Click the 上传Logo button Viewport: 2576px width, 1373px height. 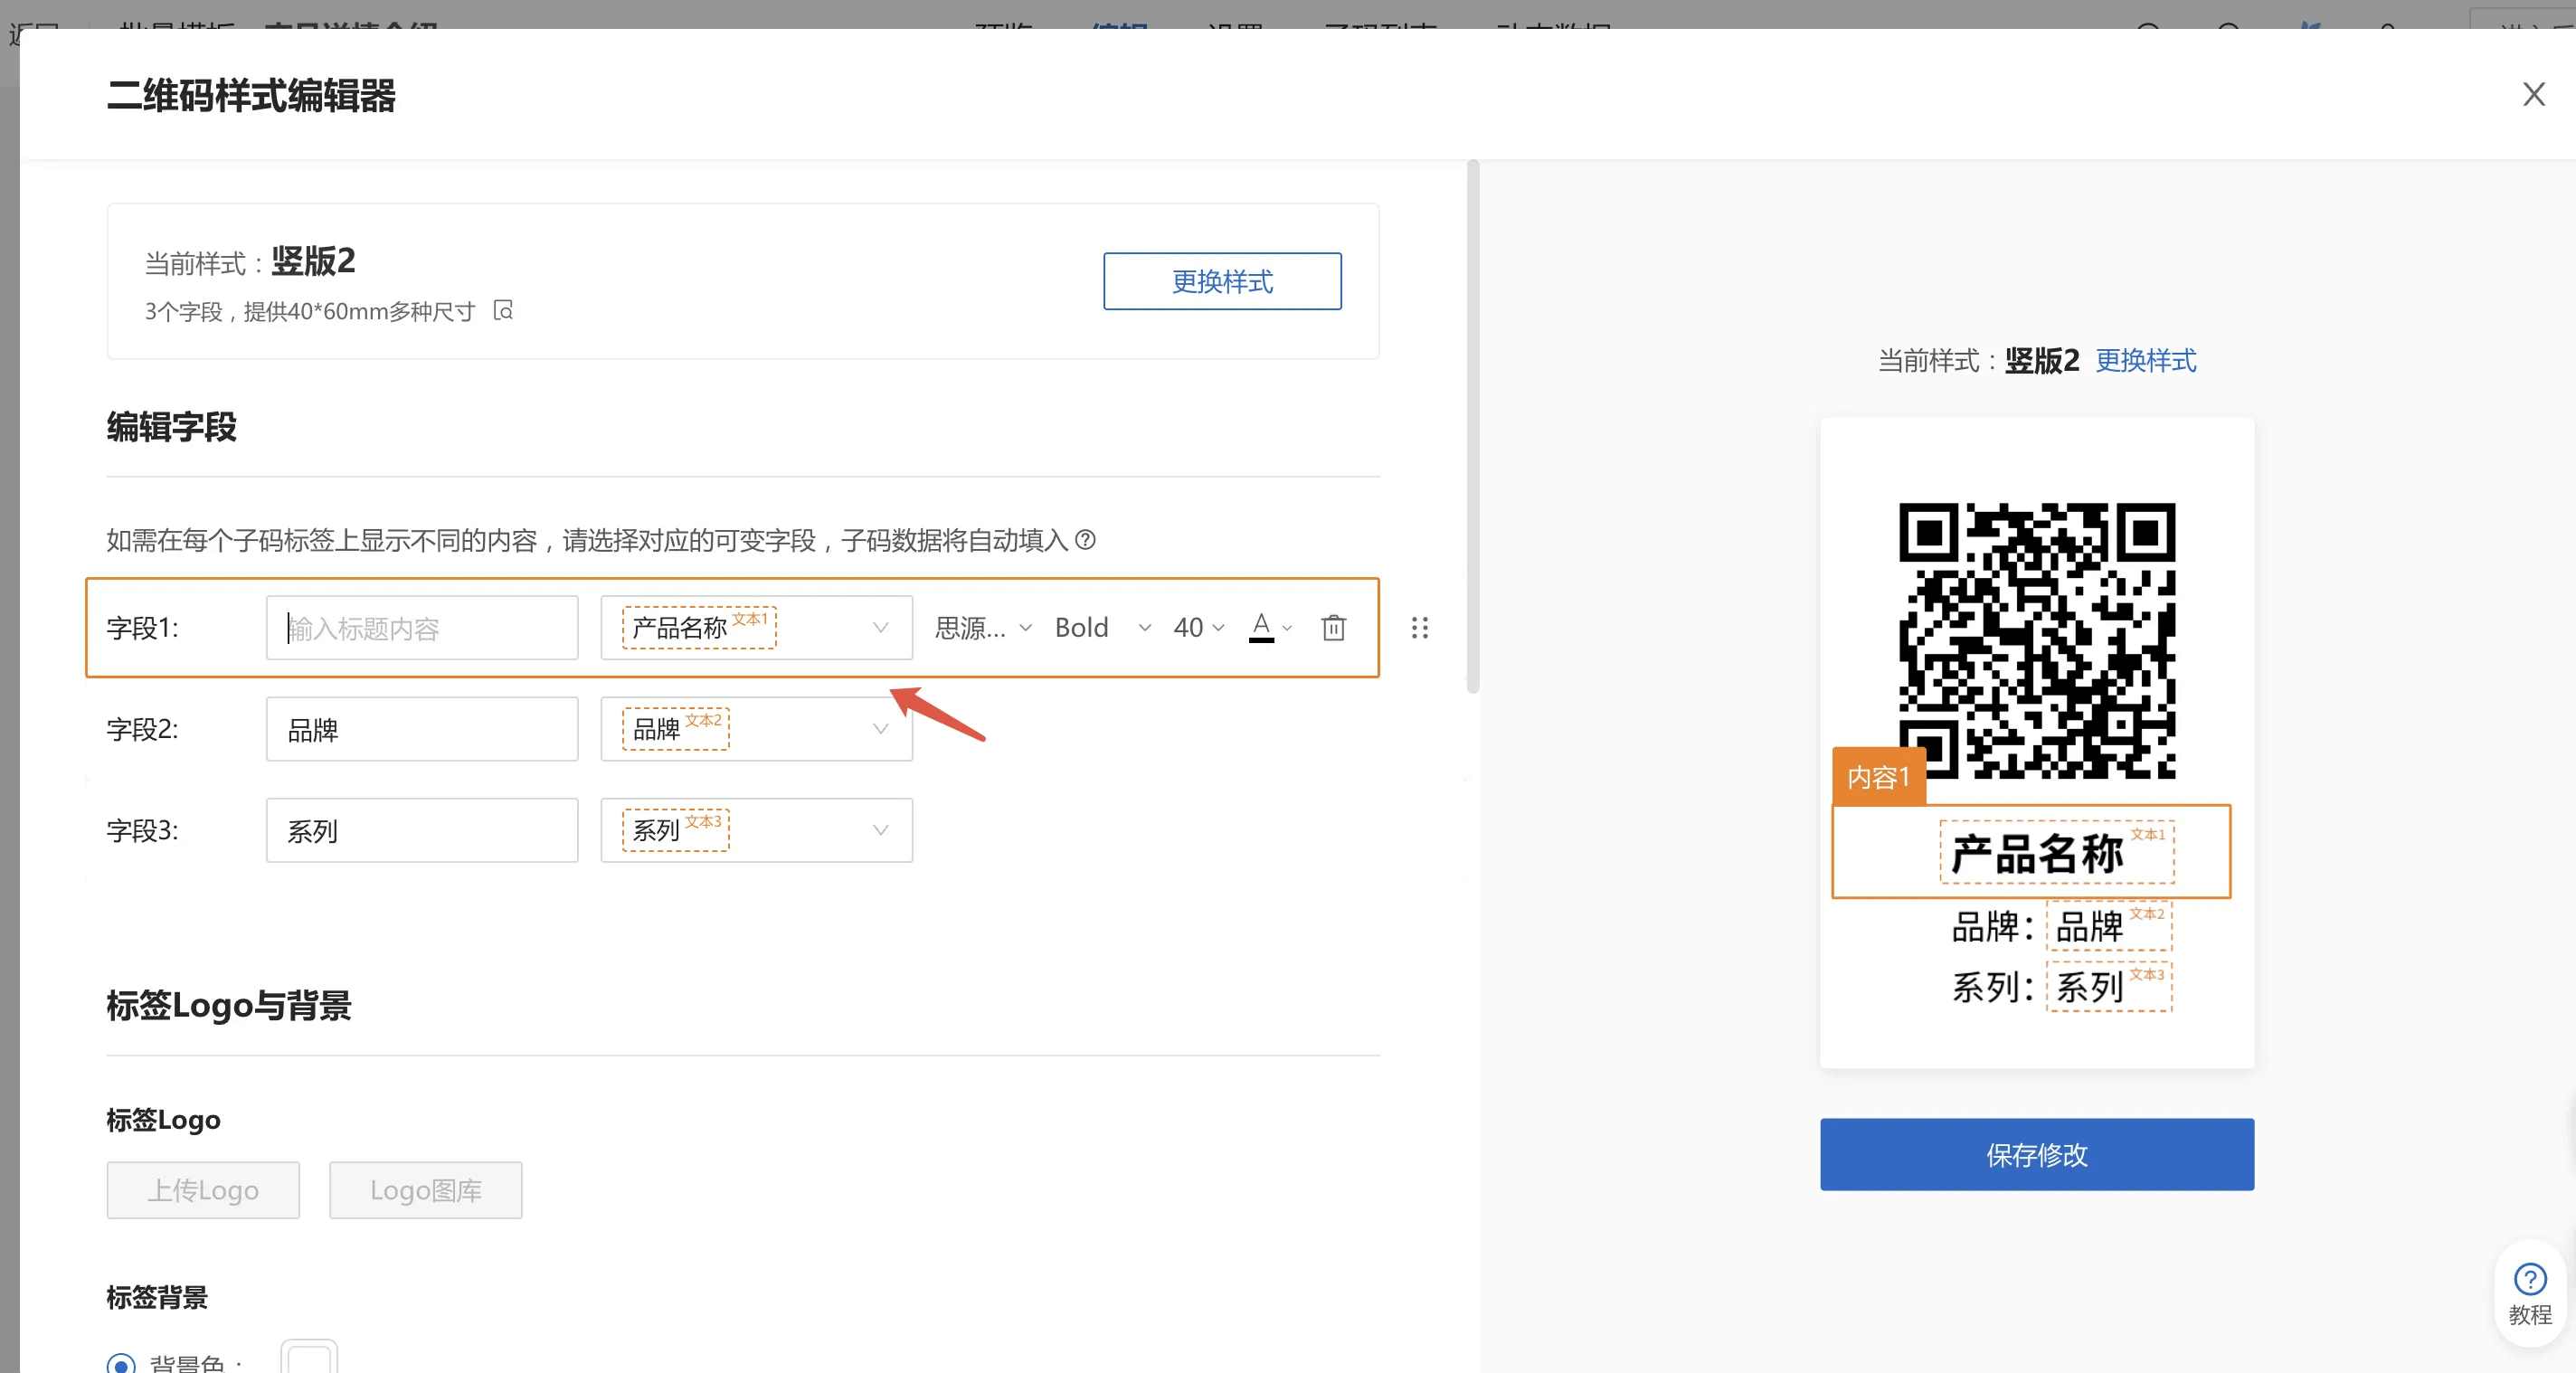(x=203, y=1190)
